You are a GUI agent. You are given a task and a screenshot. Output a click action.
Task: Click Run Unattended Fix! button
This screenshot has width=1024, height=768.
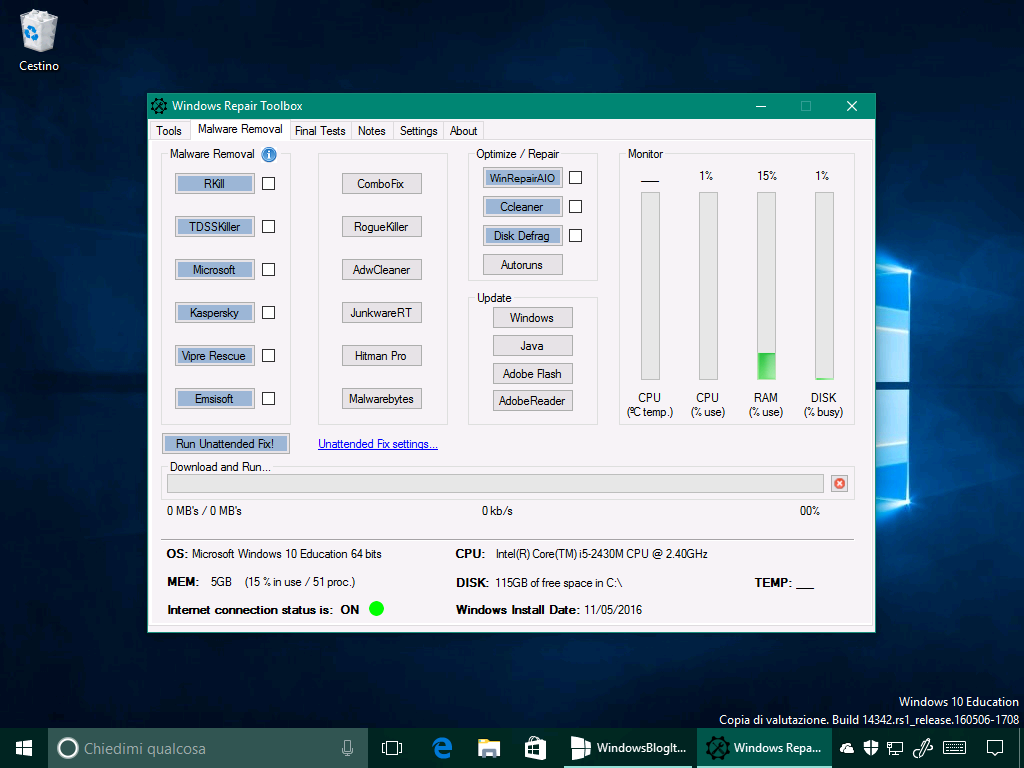[225, 443]
